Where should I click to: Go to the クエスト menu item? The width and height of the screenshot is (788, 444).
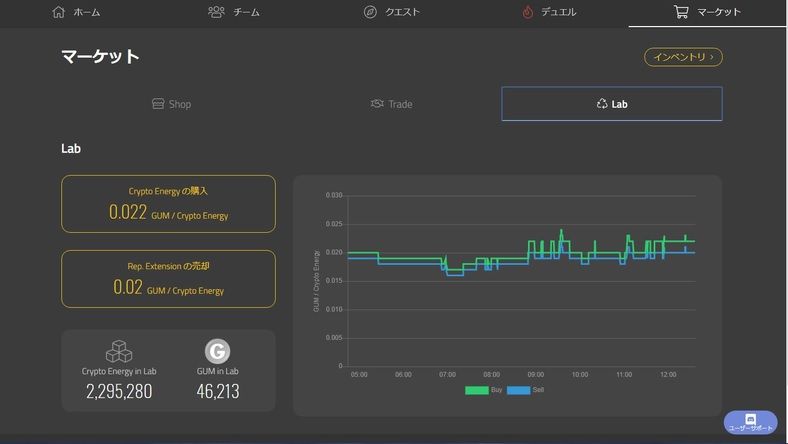click(x=392, y=12)
